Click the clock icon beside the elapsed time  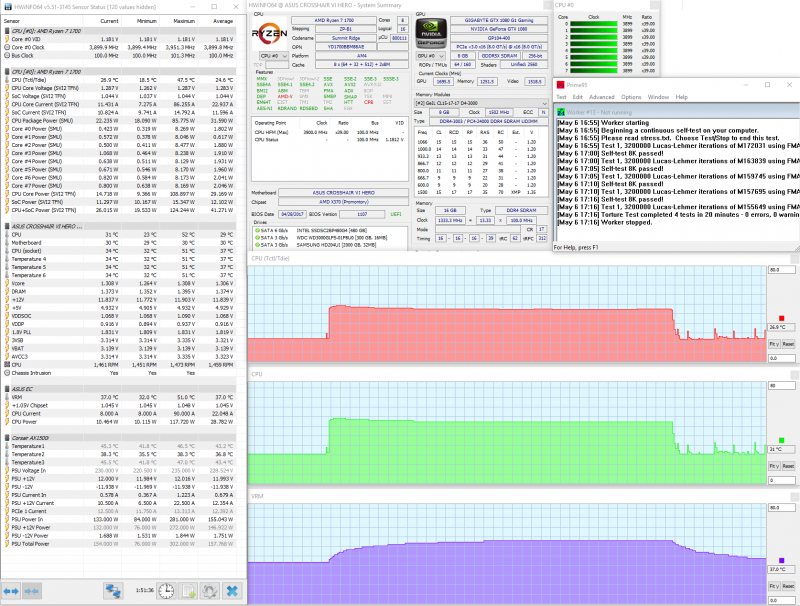166,591
